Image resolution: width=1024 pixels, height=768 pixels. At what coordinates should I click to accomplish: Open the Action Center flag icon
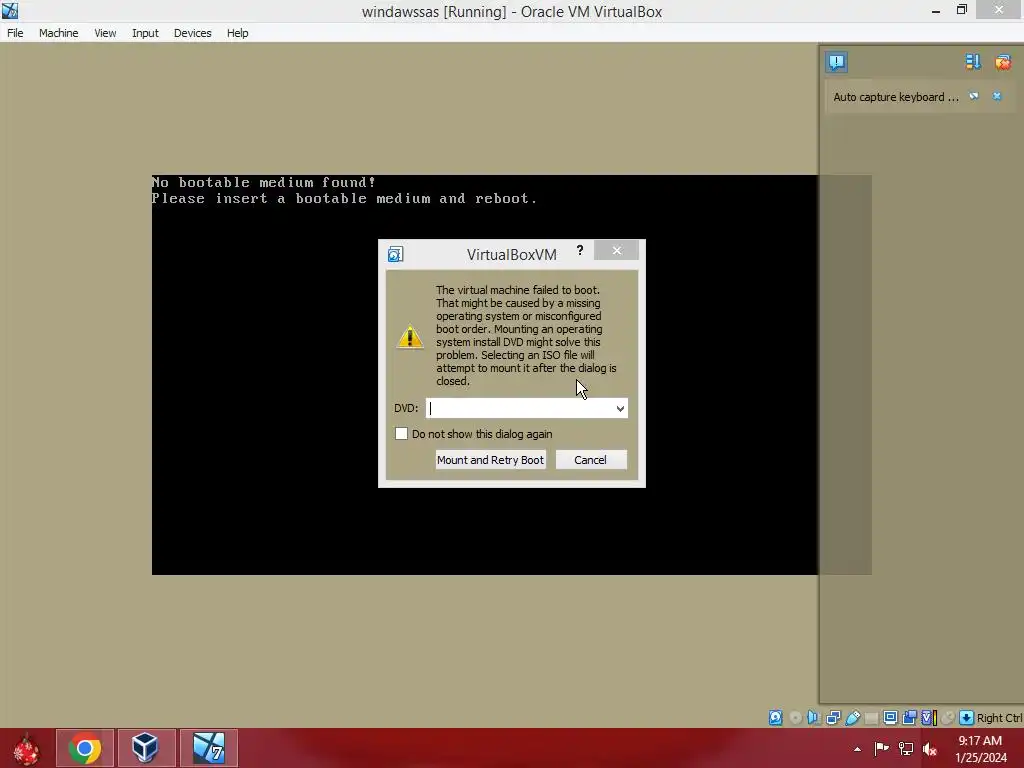[x=881, y=749]
